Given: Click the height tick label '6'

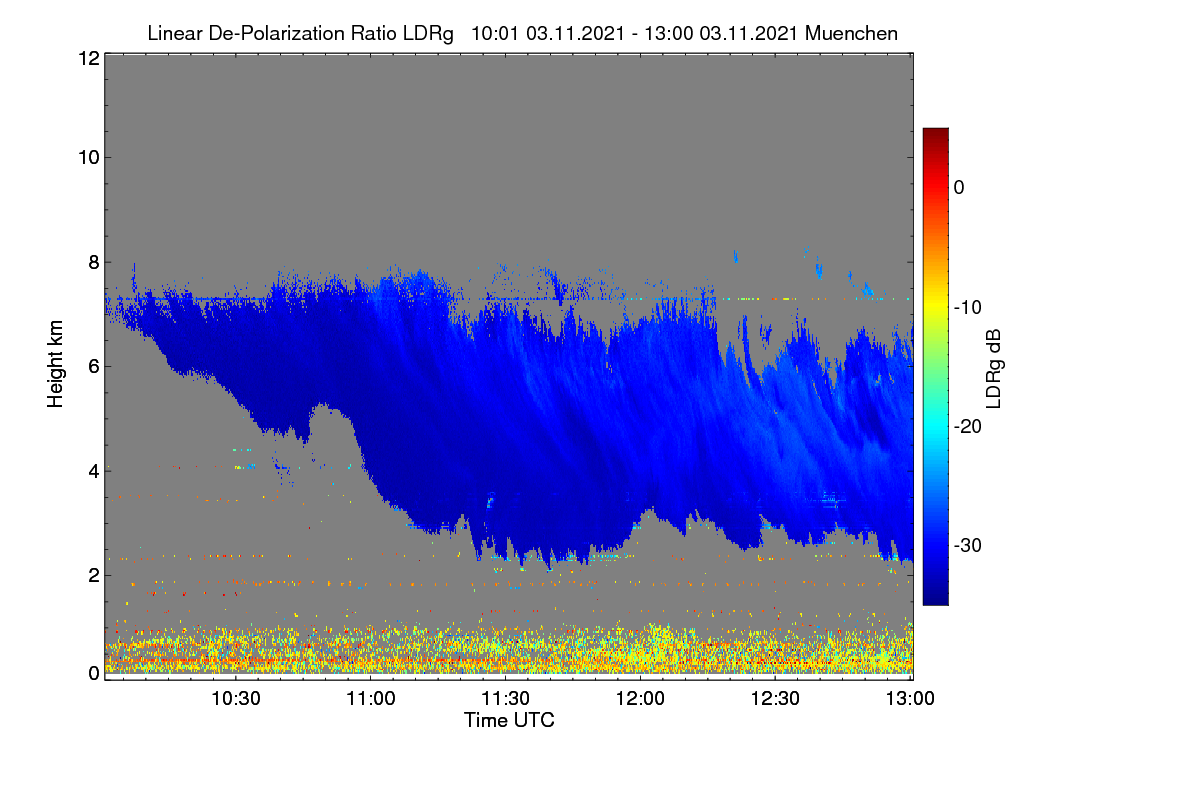Looking at the screenshot, I should coord(93,366).
